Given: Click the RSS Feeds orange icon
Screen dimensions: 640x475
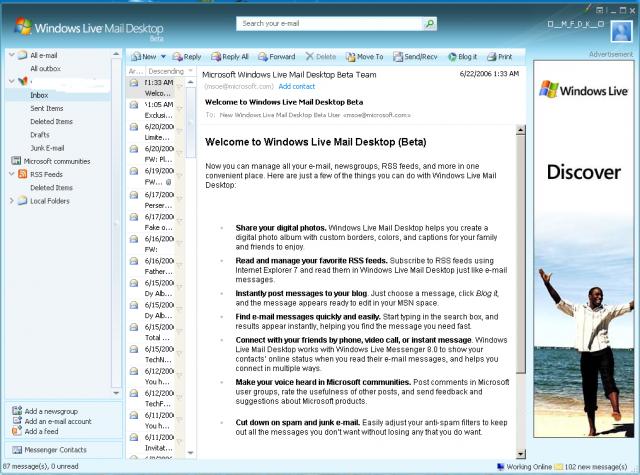Looking at the screenshot, I should coord(22,174).
